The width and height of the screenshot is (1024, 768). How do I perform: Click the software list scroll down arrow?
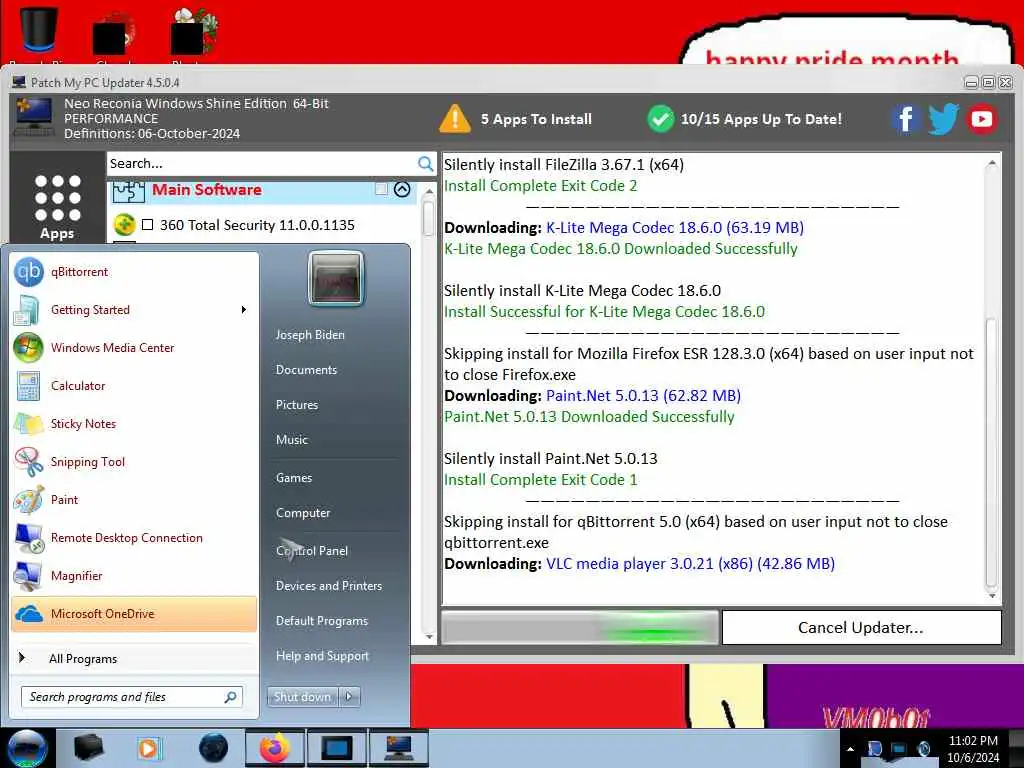pos(429,637)
